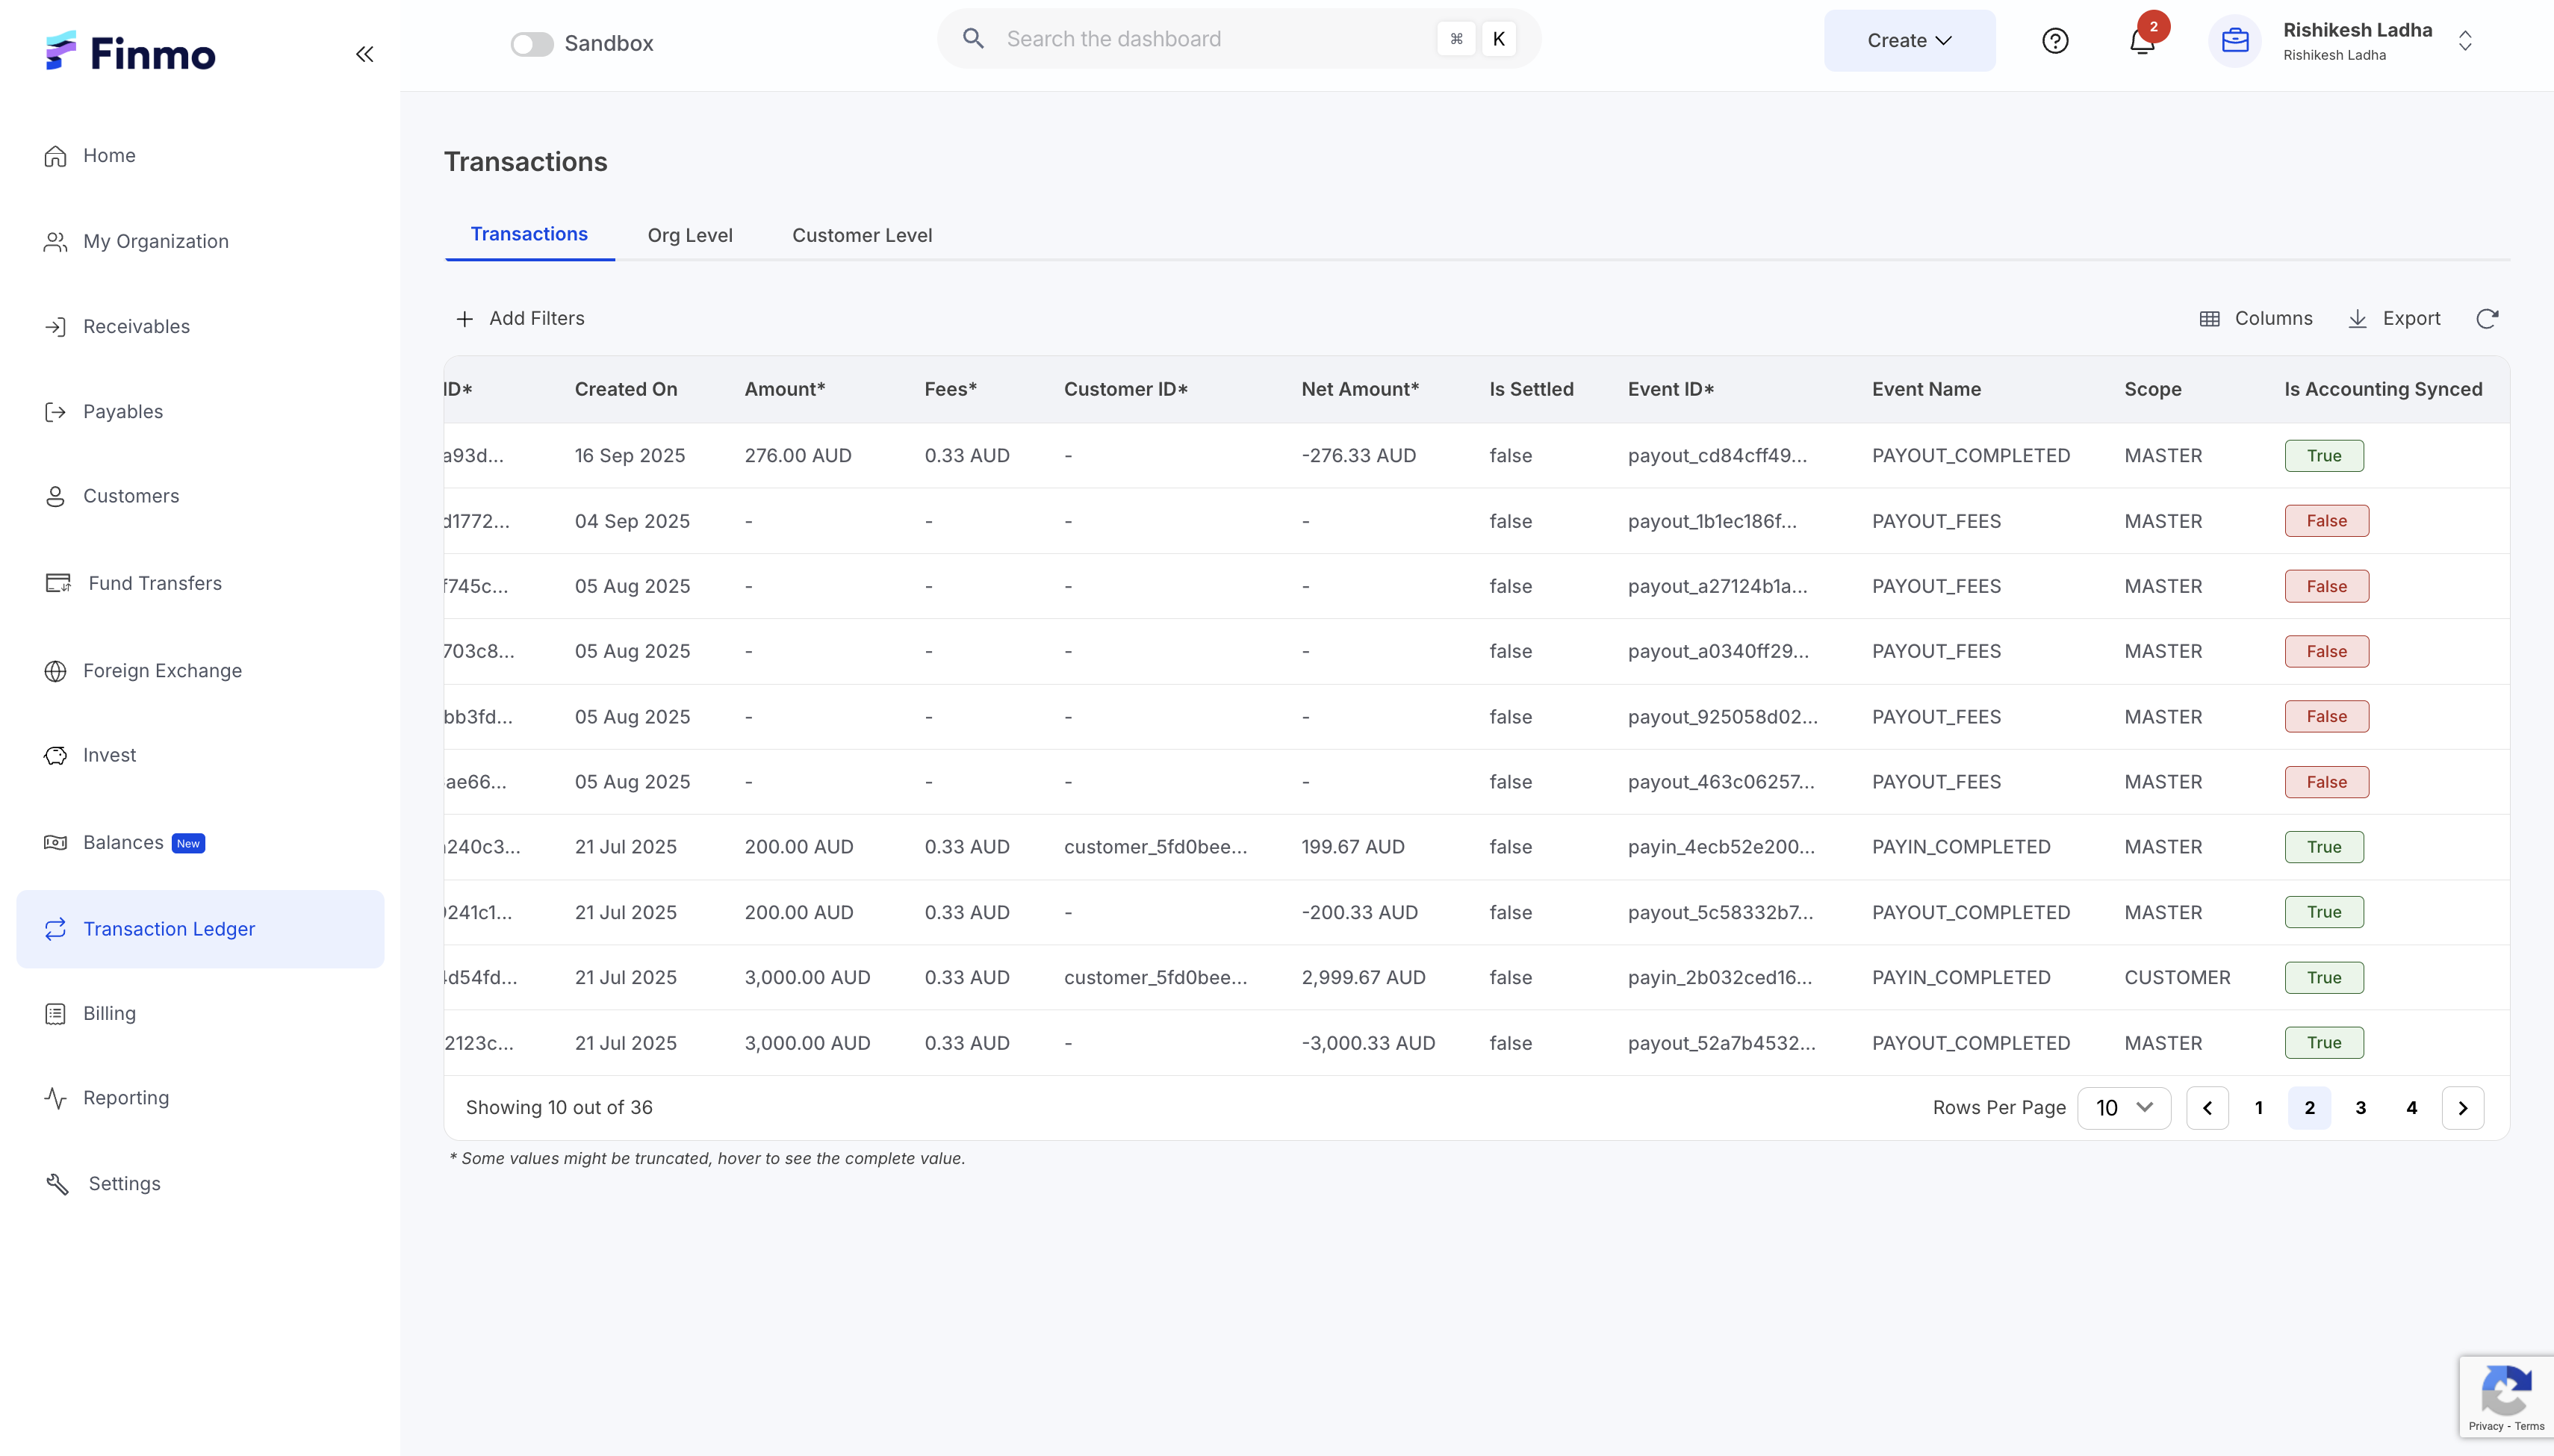The width and height of the screenshot is (2554, 1456).
Task: Switch to the Org Level tab
Action: pos(689,235)
